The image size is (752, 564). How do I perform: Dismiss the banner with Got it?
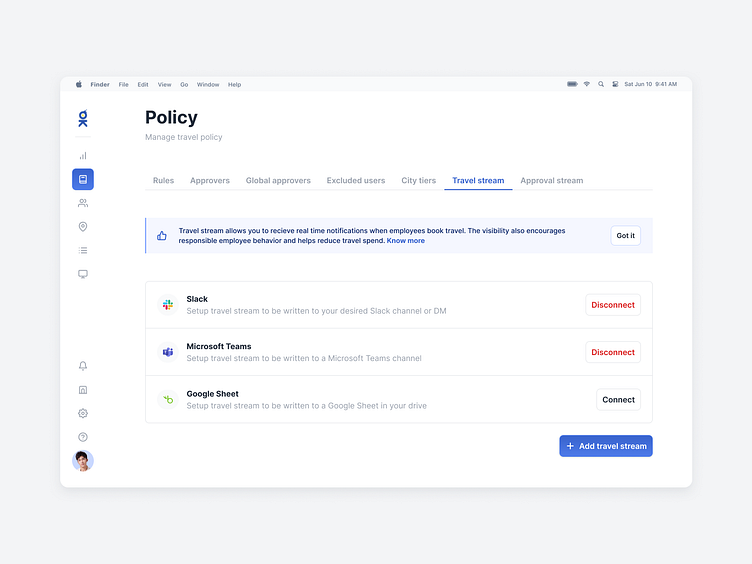626,236
